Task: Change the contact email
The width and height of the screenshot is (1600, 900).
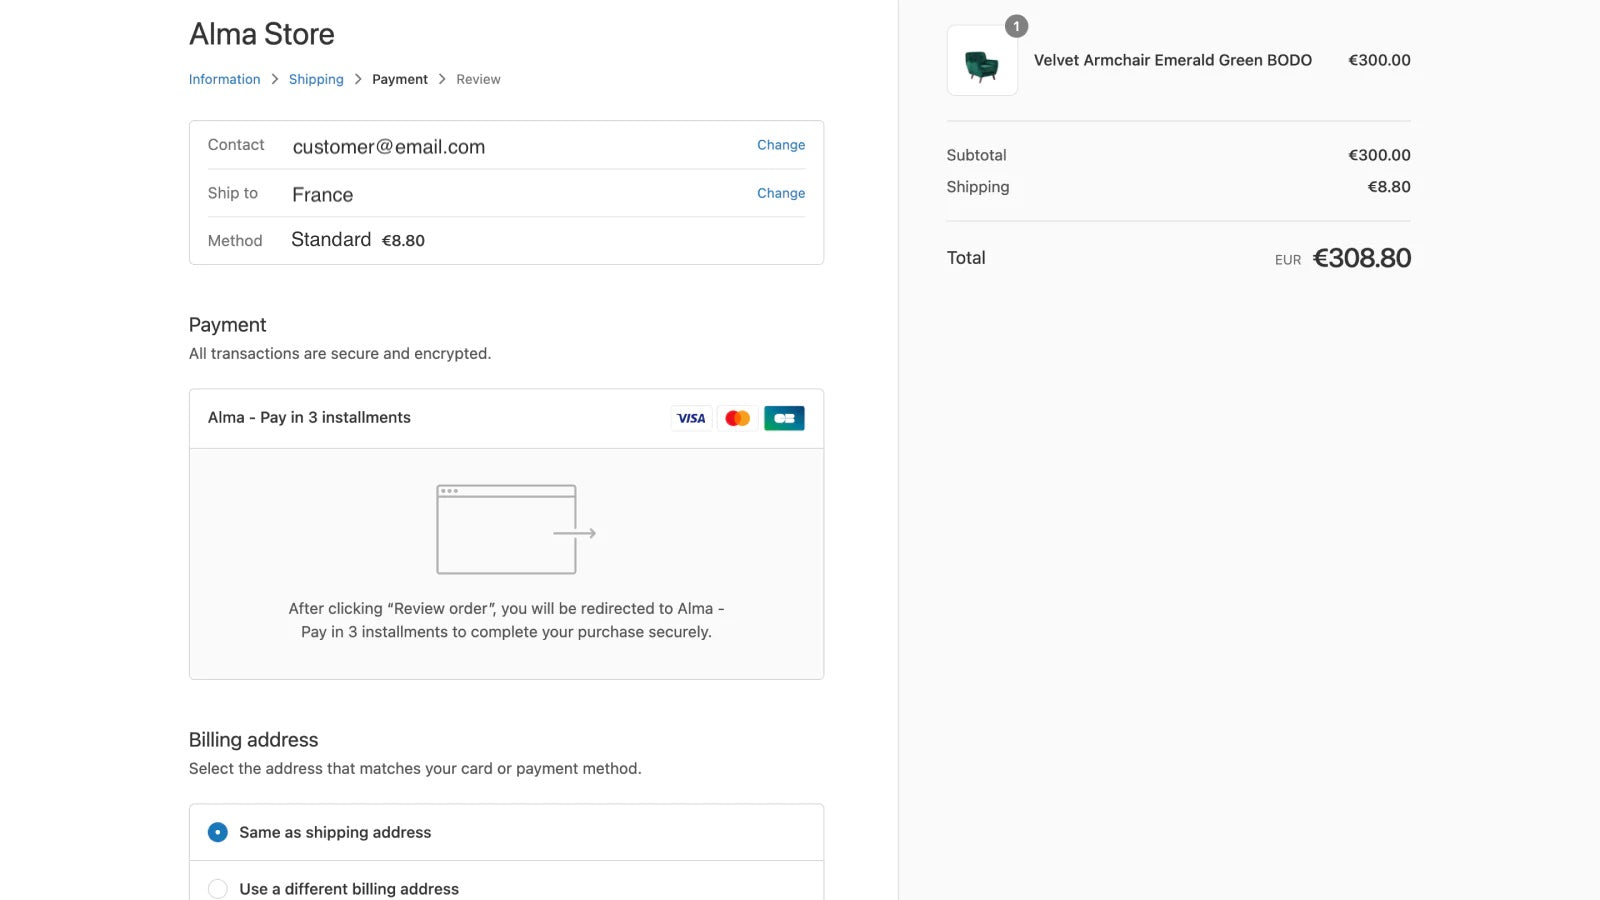Action: (x=781, y=145)
